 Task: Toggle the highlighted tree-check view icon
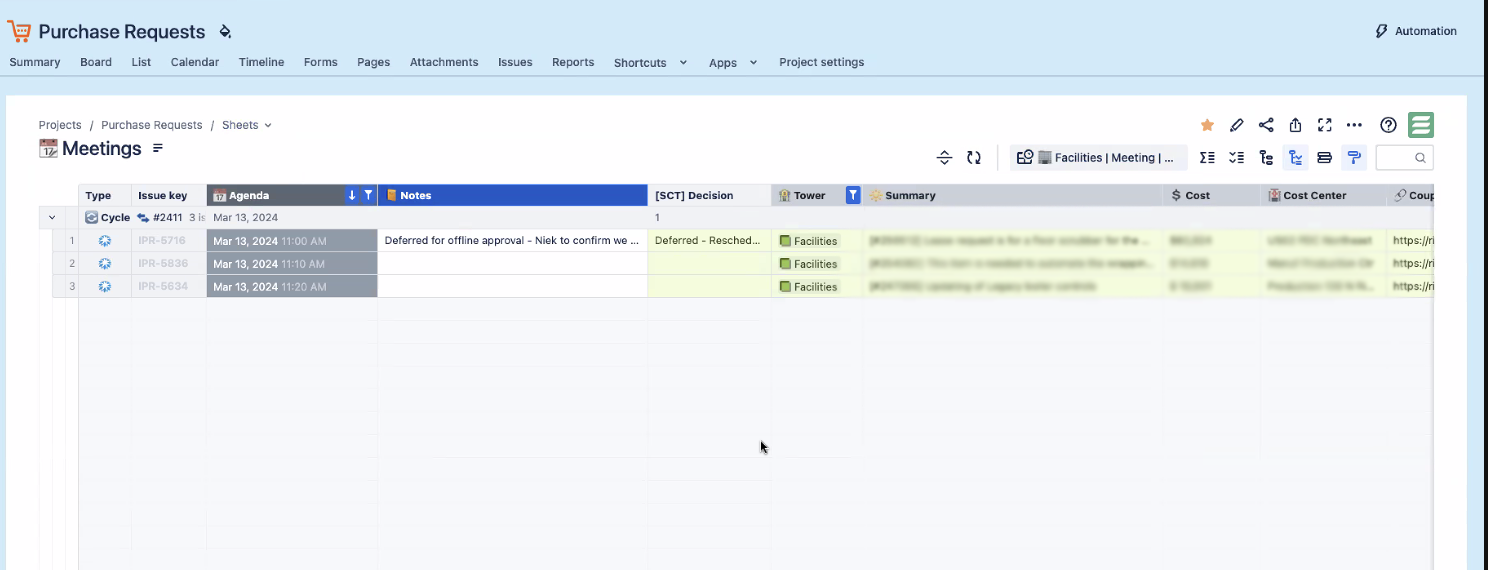pyautogui.click(x=1295, y=157)
